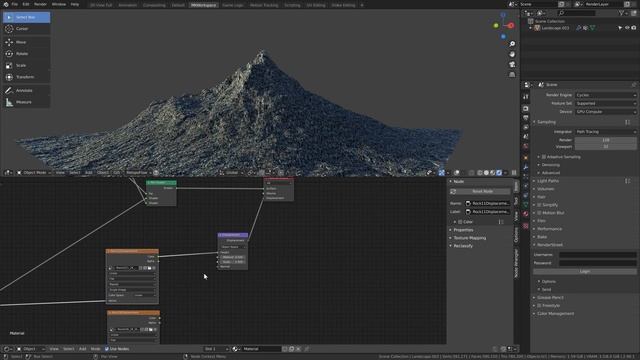640x360 pixels.
Task: Expand the Performance panel
Action: (x=549, y=229)
